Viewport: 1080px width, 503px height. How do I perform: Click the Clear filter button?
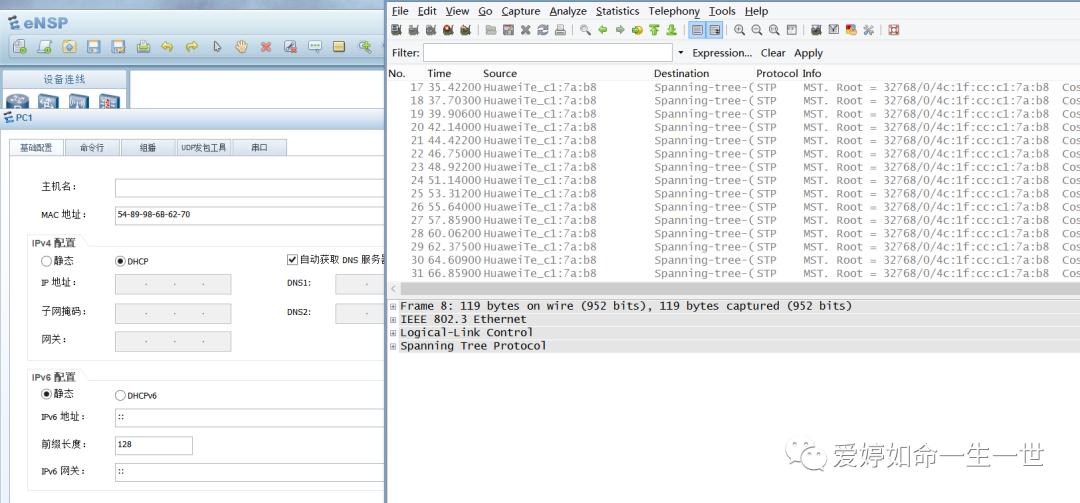click(773, 53)
